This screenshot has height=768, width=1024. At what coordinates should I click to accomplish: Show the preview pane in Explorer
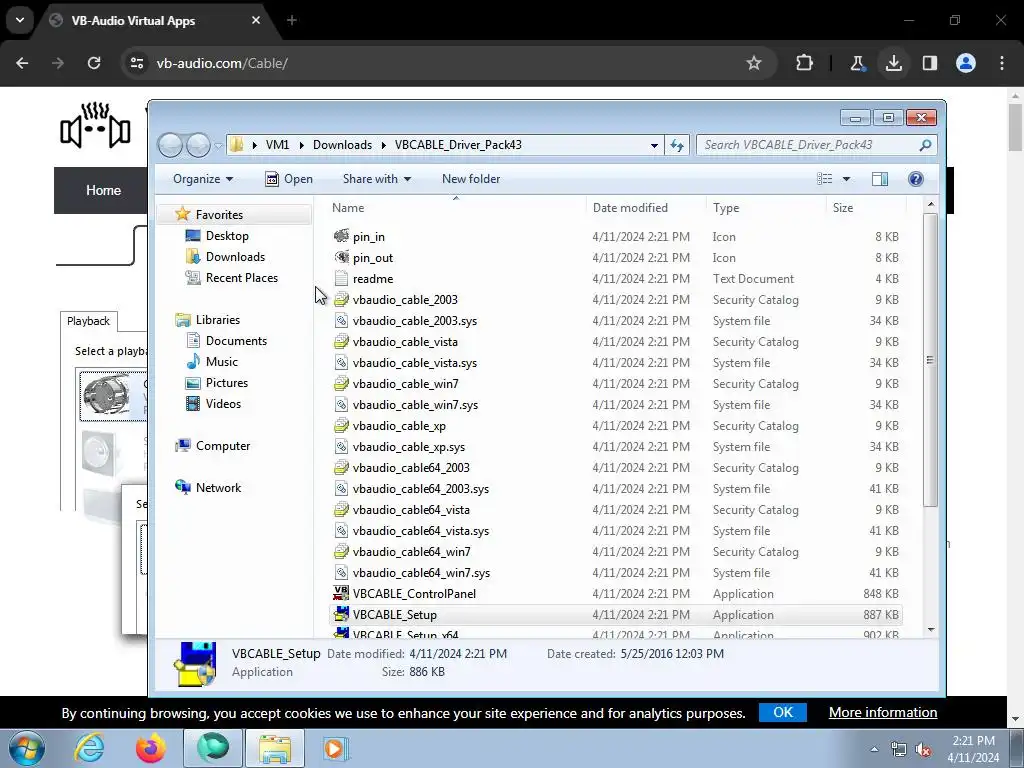[880, 179]
